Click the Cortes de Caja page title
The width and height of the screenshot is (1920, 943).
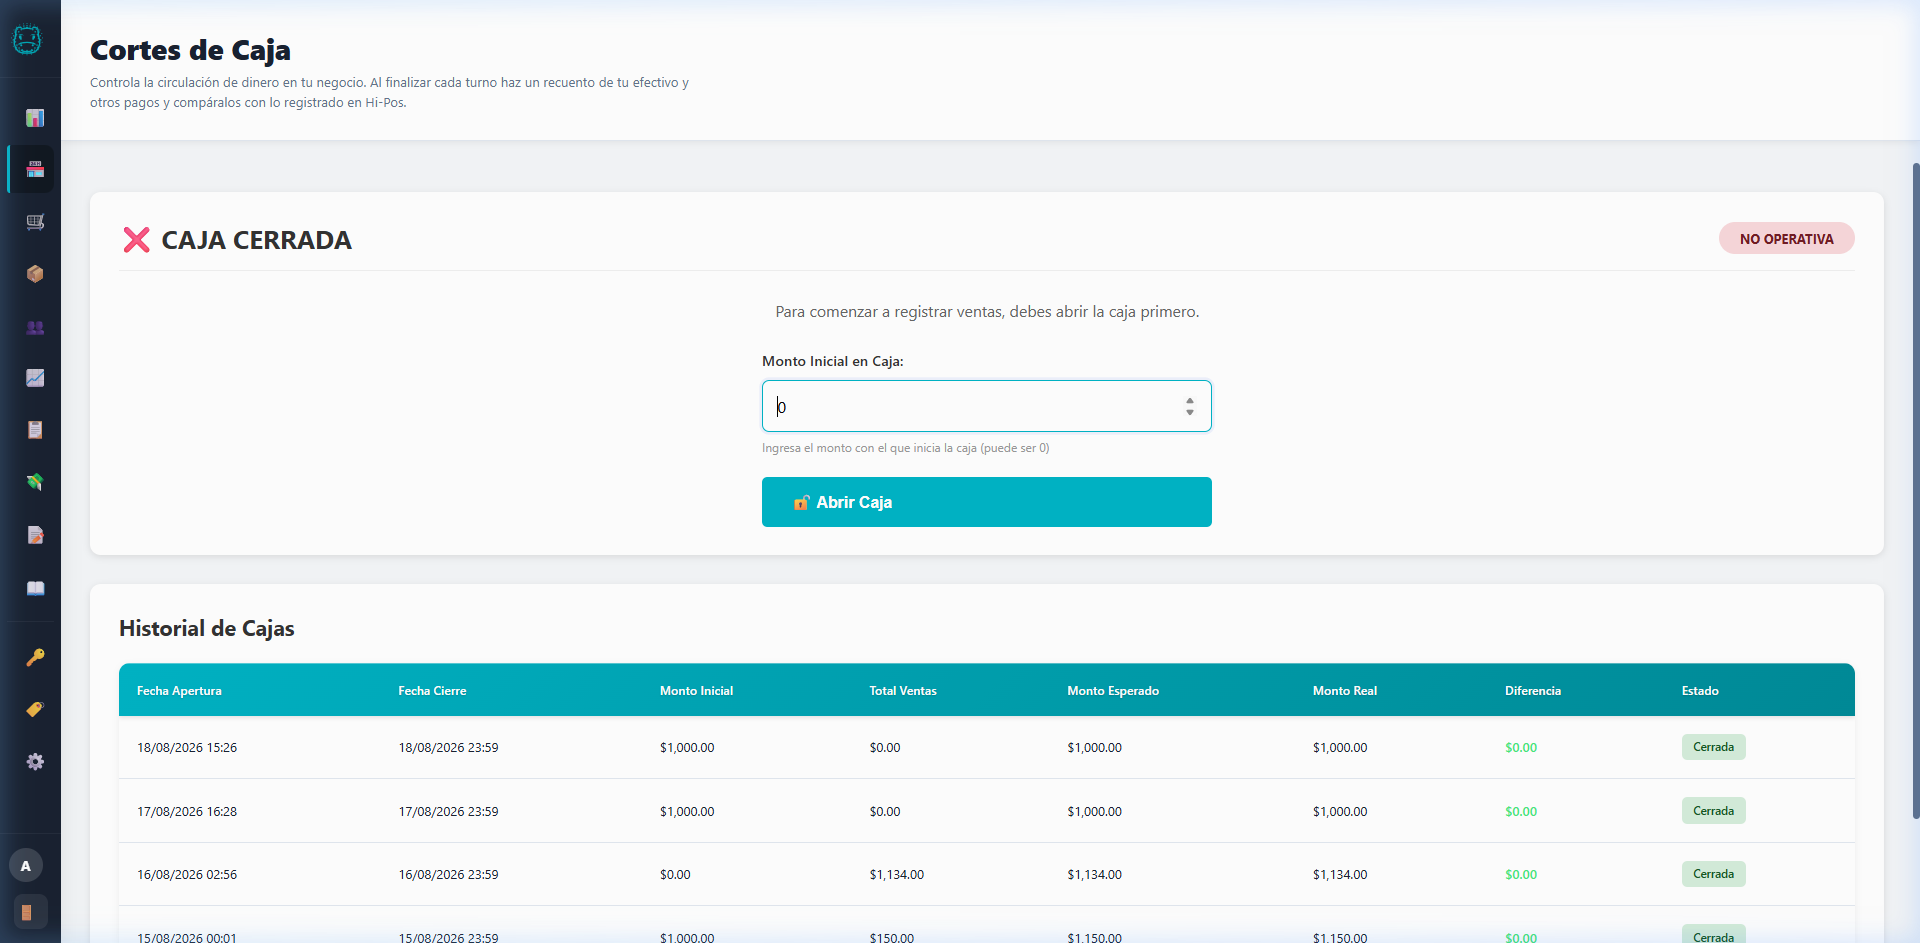click(x=190, y=50)
